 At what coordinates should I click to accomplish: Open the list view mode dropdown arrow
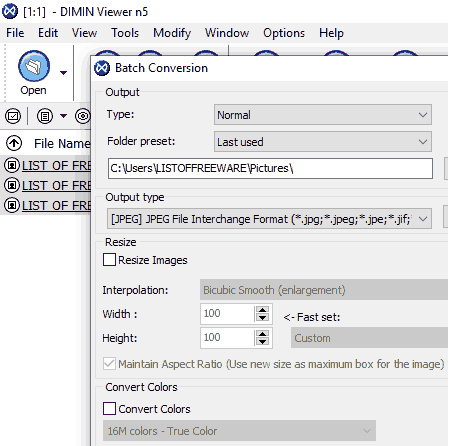[63, 116]
